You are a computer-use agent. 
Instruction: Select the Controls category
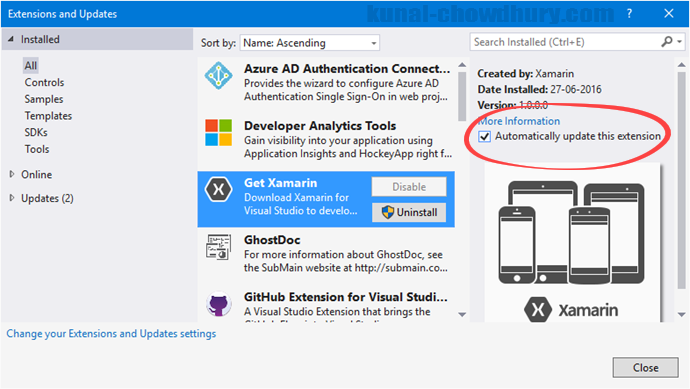pyautogui.click(x=44, y=82)
